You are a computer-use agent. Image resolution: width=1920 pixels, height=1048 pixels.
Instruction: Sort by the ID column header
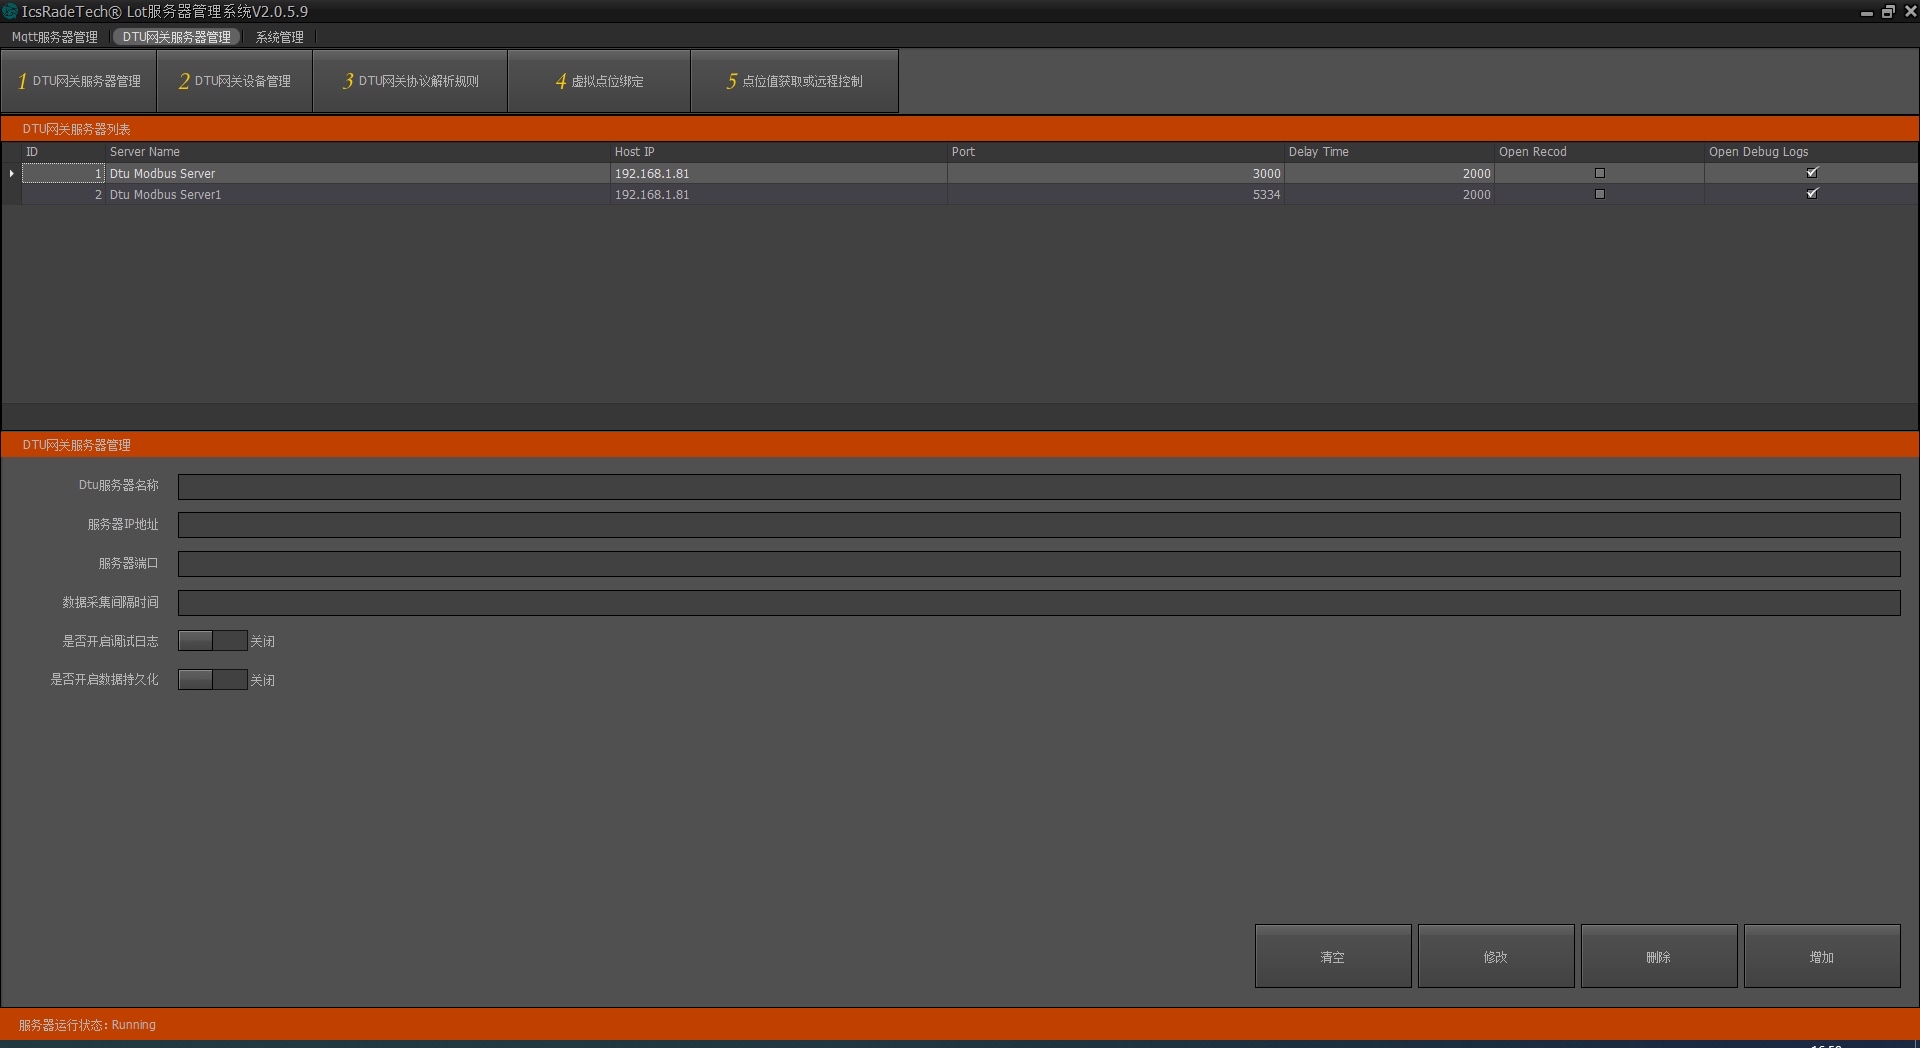(63, 152)
